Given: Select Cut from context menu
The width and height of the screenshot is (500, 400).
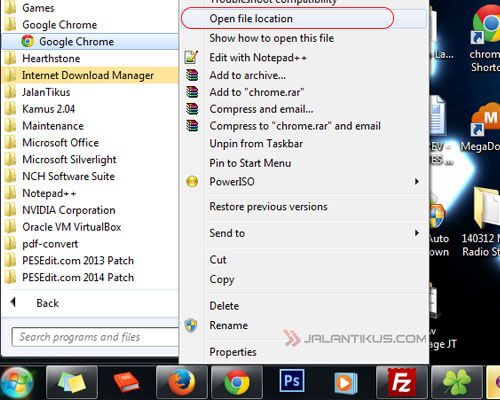Looking at the screenshot, I should [x=218, y=260].
